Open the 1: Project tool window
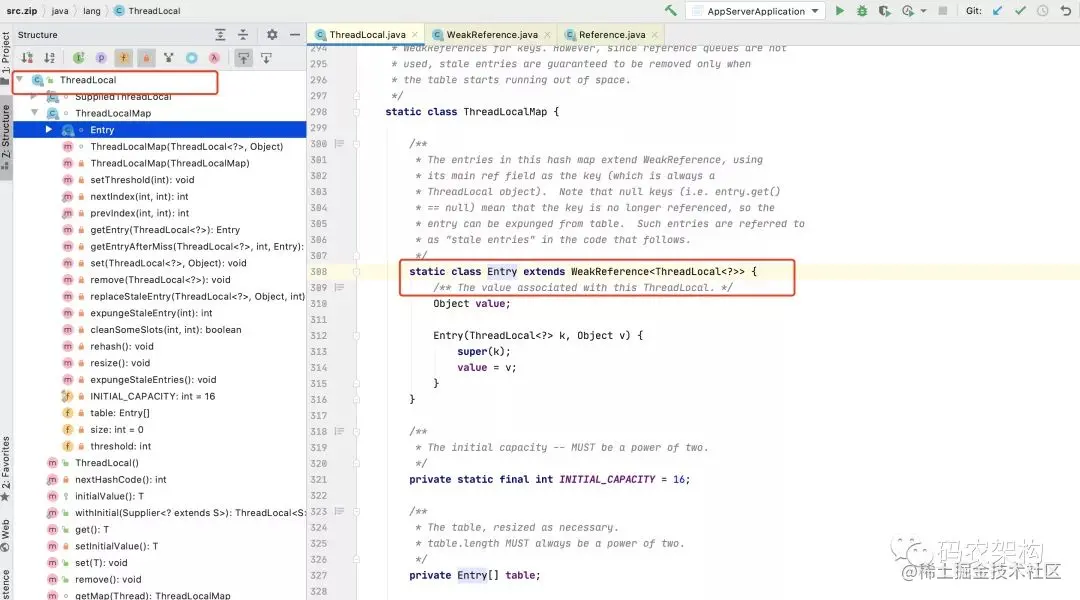This screenshot has height=600, width=1080. [x=6, y=58]
